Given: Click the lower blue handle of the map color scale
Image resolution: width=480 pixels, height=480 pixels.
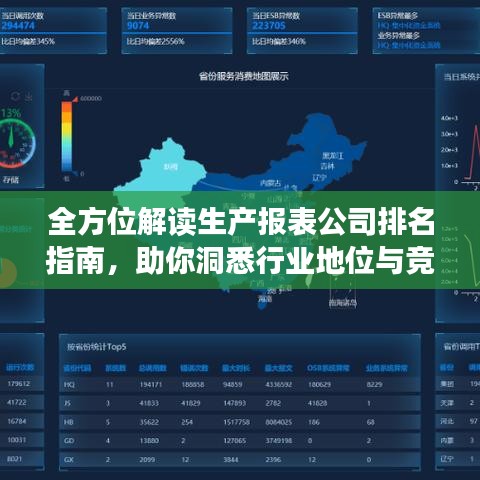Looking at the screenshot, I should [75, 173].
